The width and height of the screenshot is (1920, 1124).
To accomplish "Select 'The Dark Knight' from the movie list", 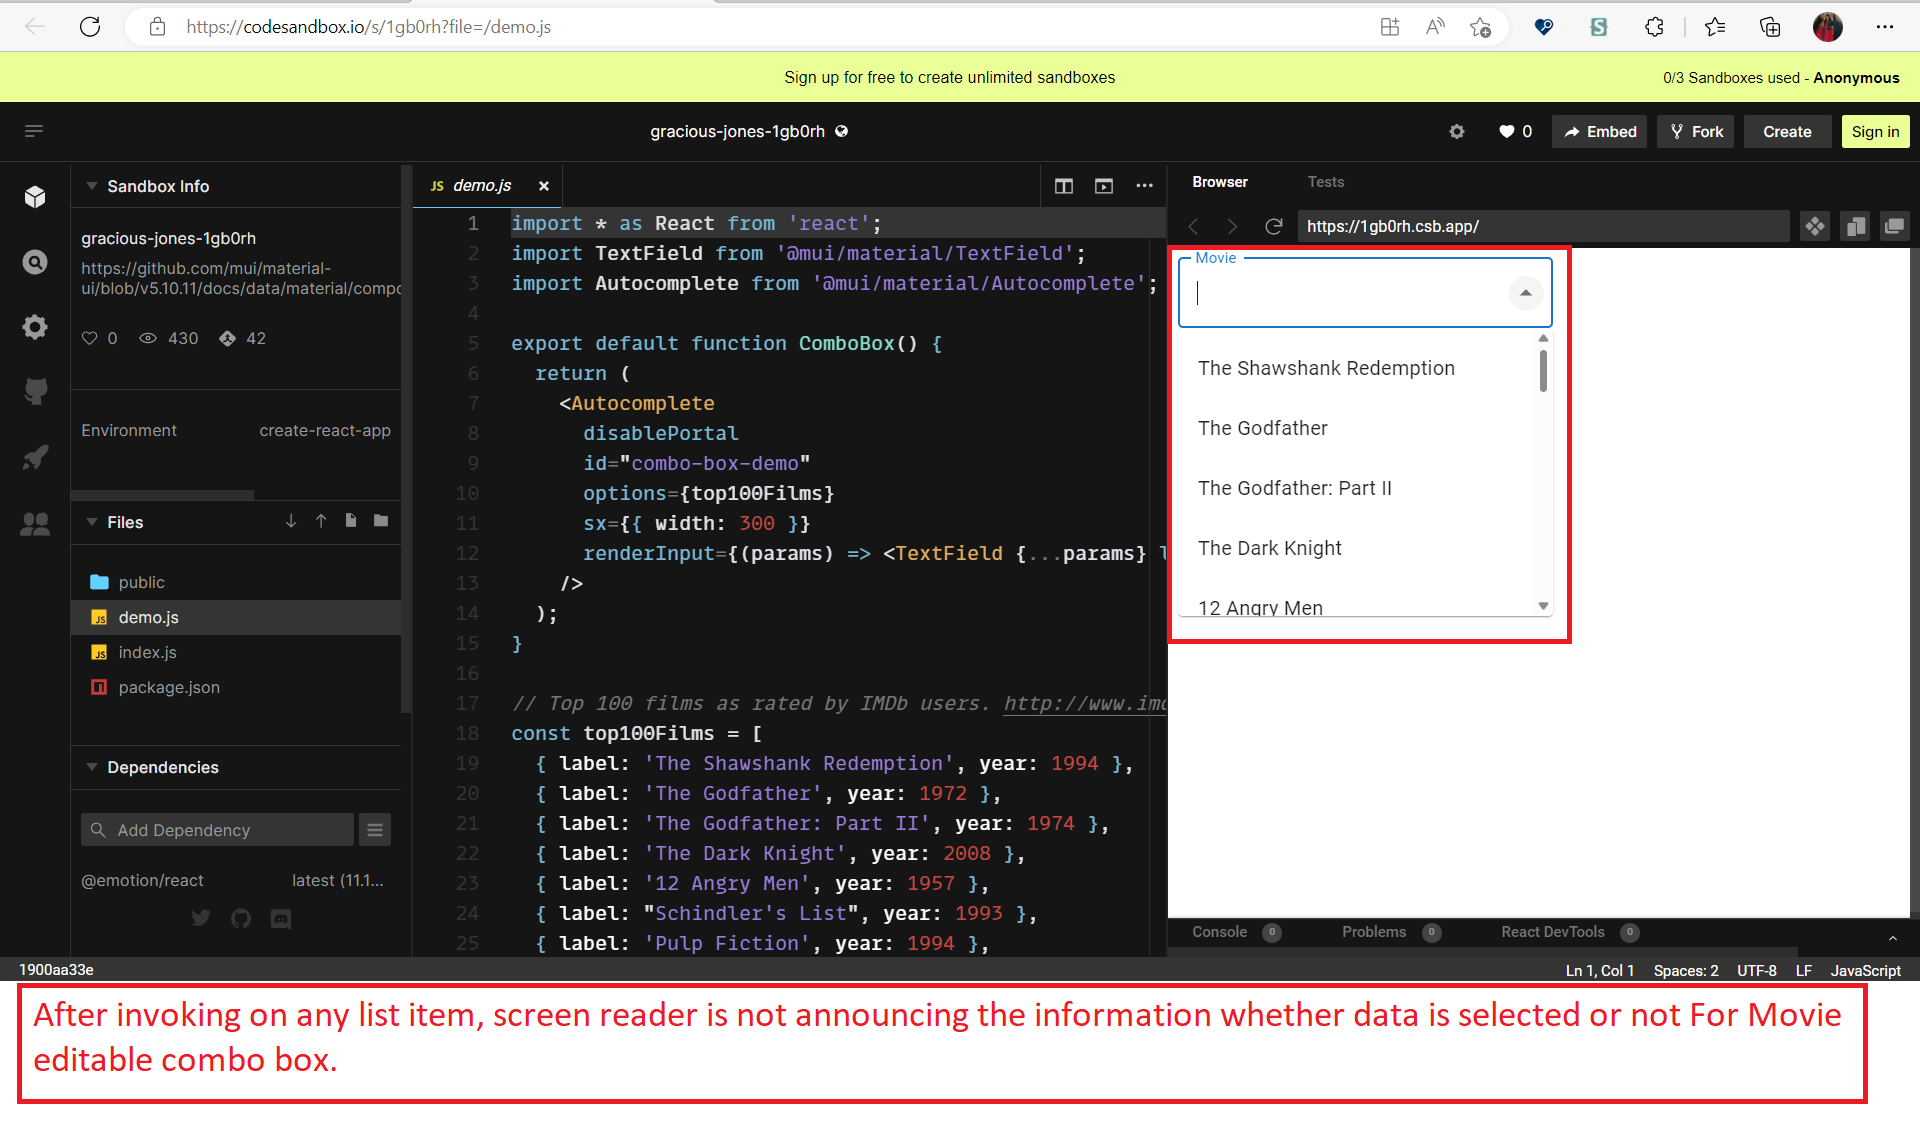I will [1270, 548].
